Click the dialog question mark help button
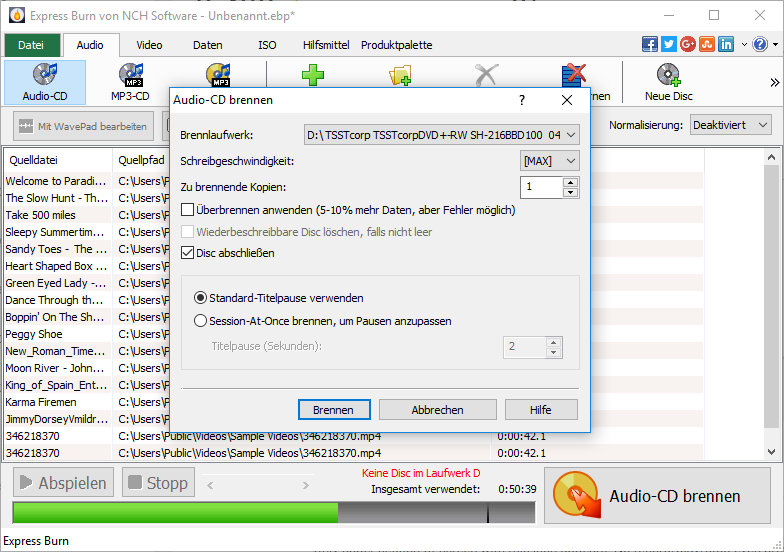 tap(522, 100)
